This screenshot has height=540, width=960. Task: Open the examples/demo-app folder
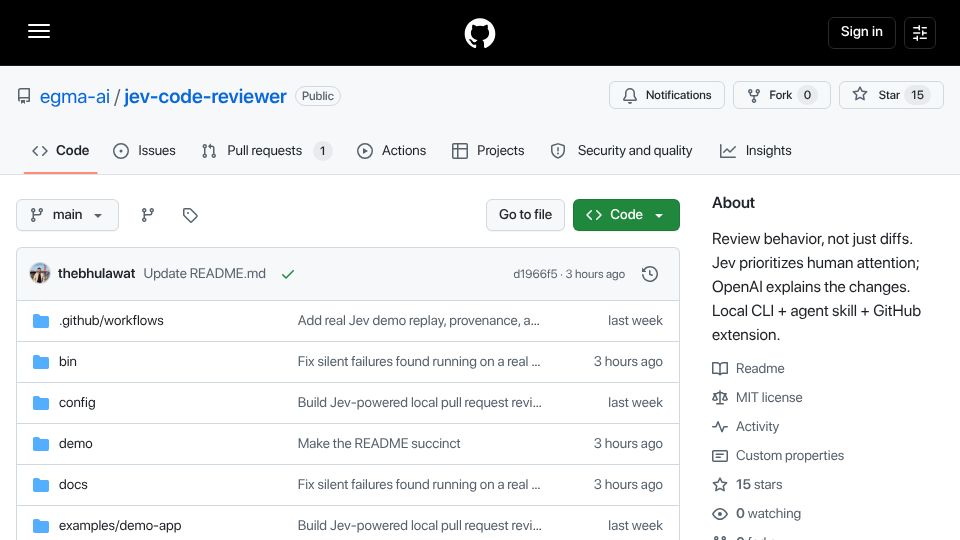120,526
